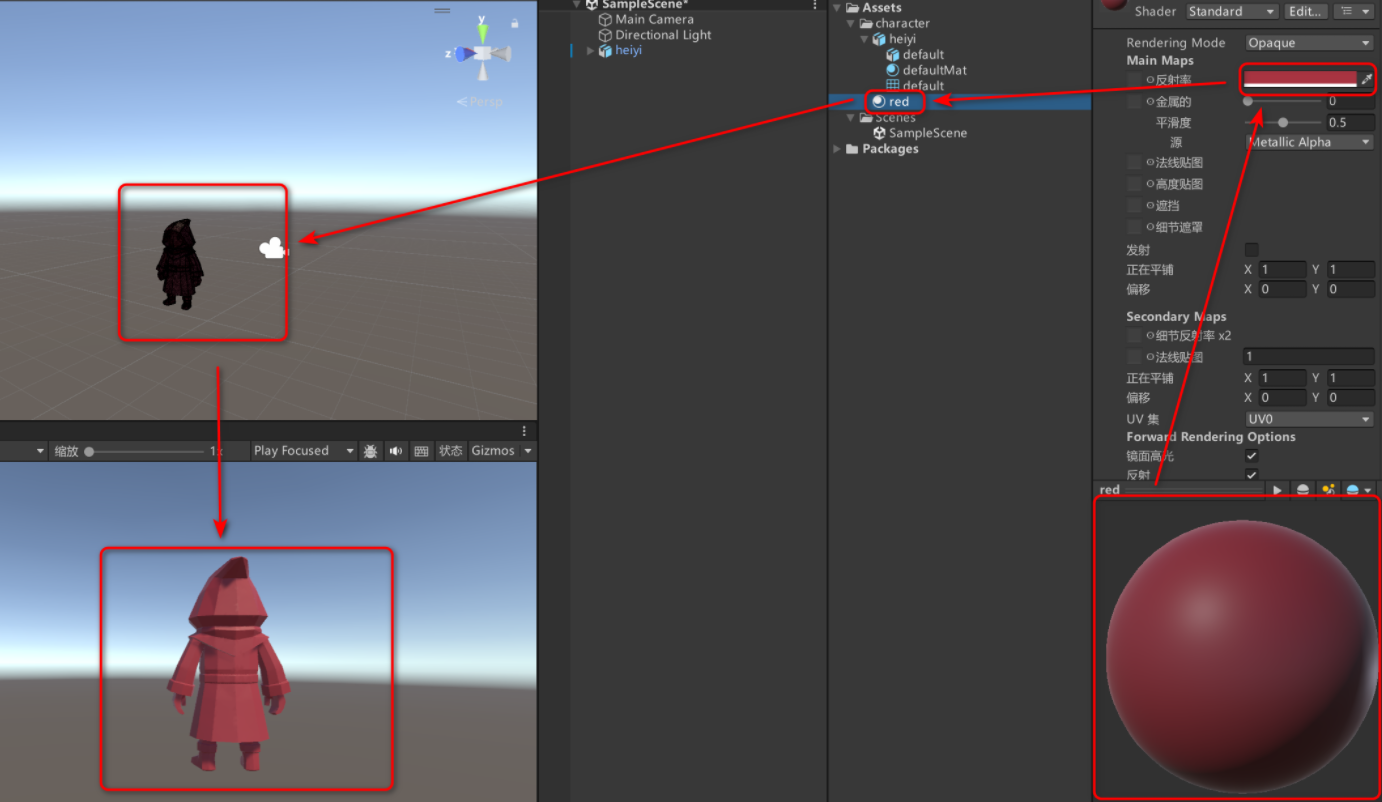Viewport: 1382px width, 802px height.
Task: Click the 状态 stats button
Action: 451,451
